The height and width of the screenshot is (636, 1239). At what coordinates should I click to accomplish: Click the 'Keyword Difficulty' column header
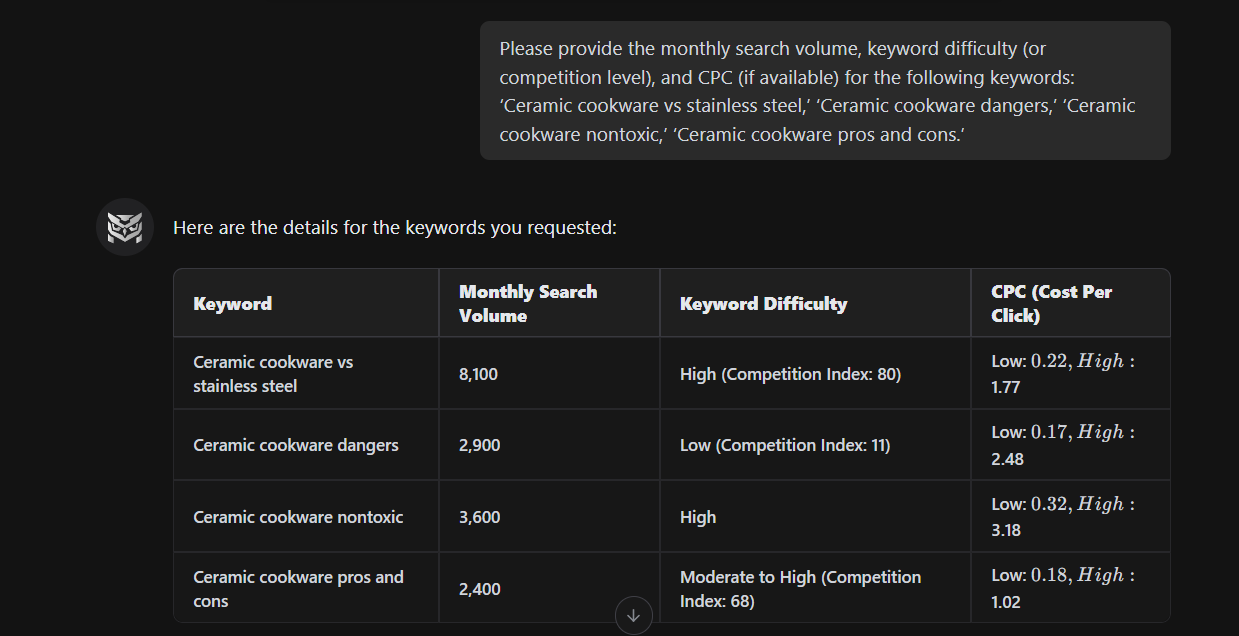click(x=763, y=302)
